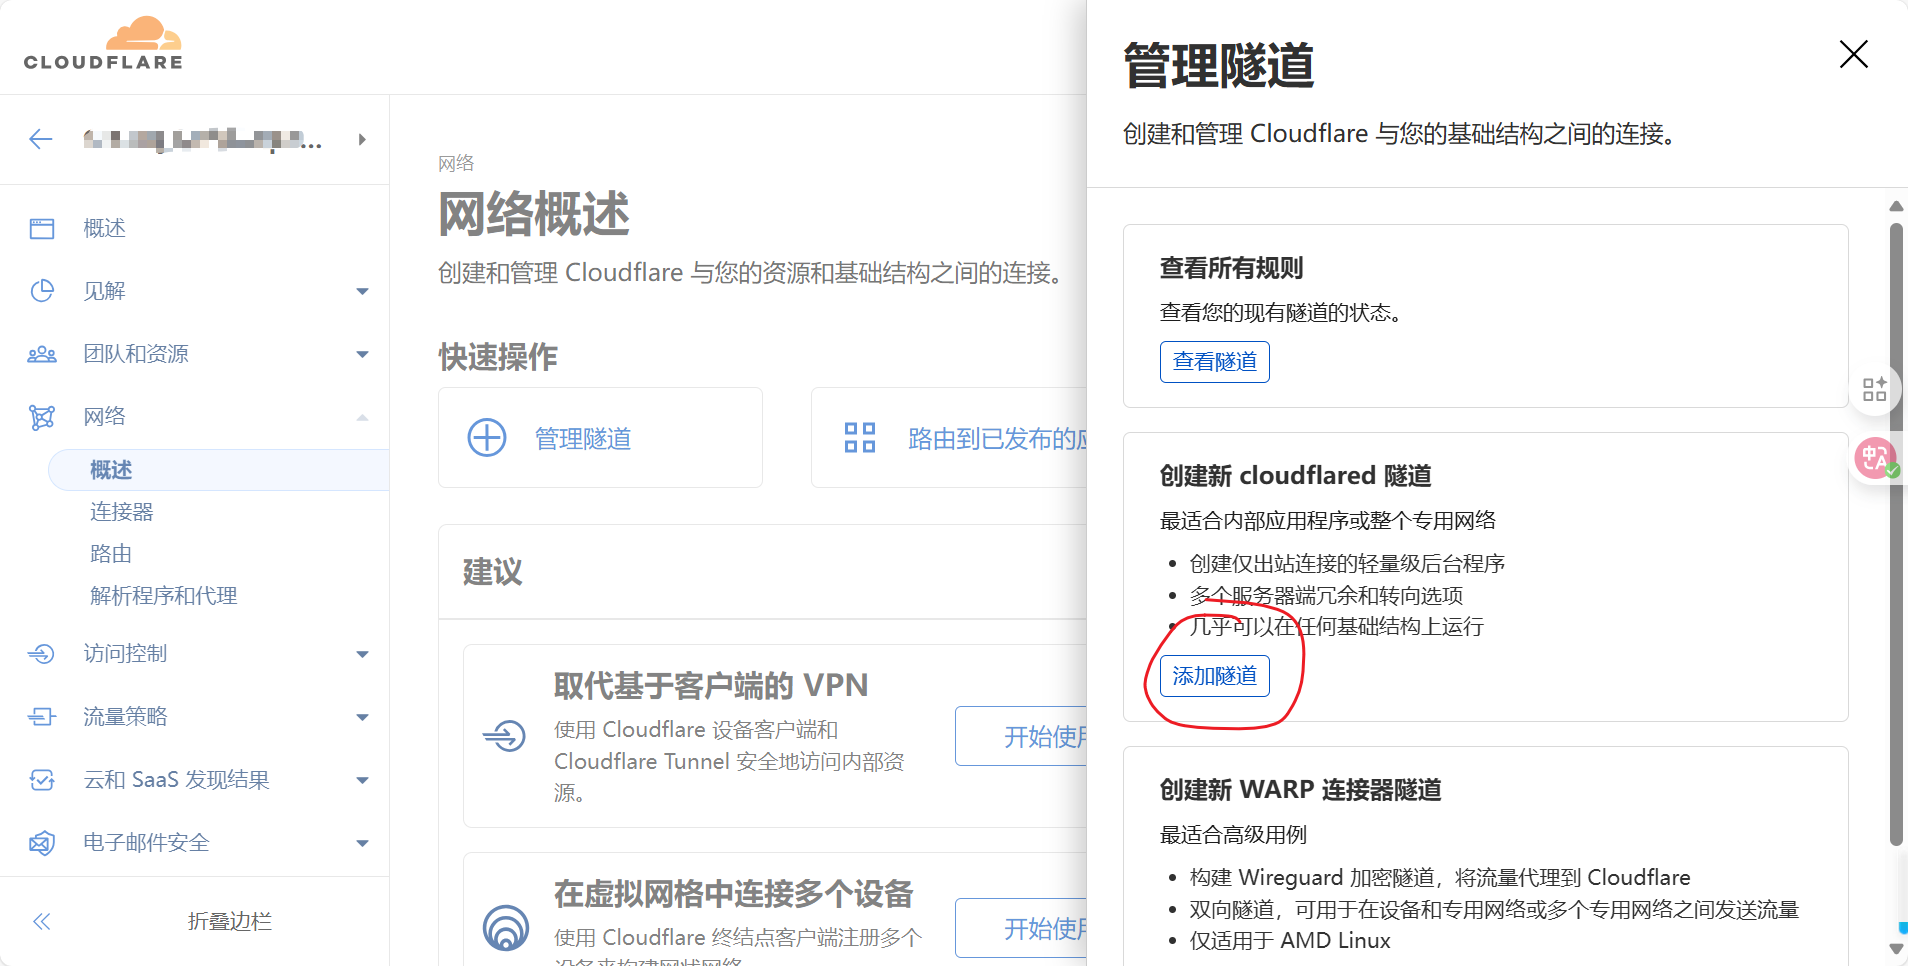This screenshot has height=966, width=1908.
Task: Expand the 团队和资源 menu arrow
Action: click(x=362, y=354)
